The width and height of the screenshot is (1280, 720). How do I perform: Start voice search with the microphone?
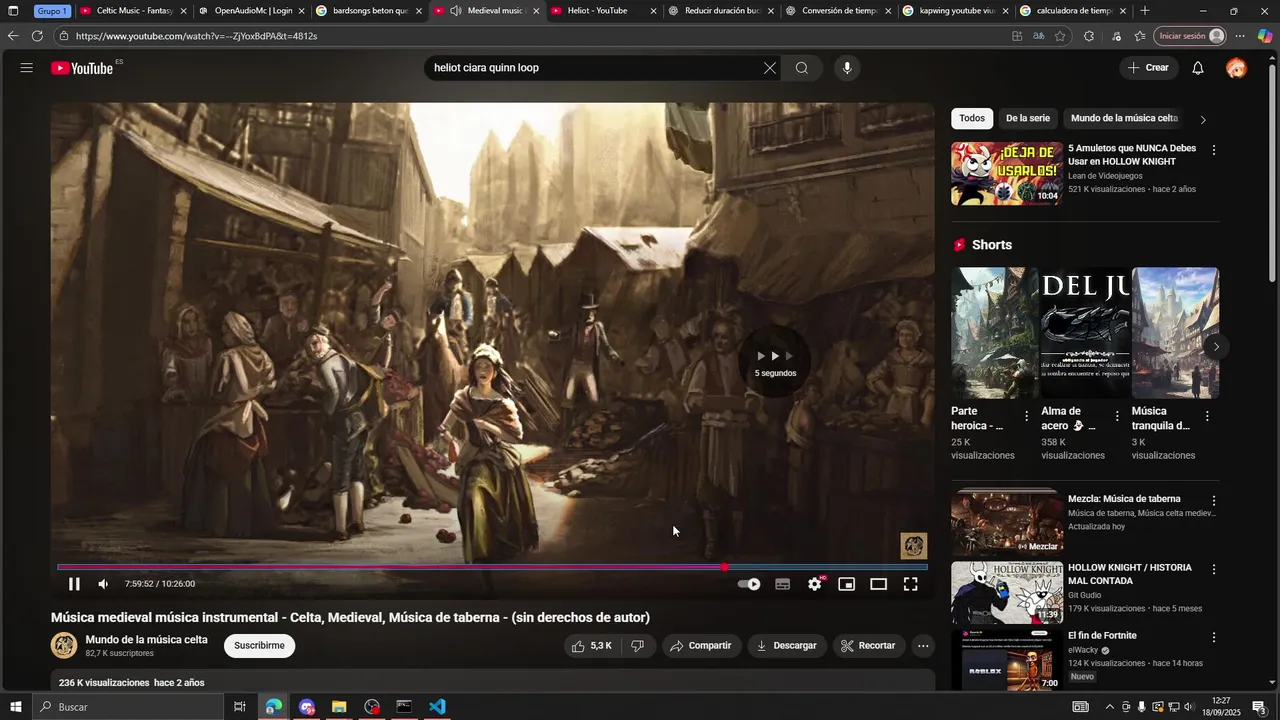coord(847,68)
